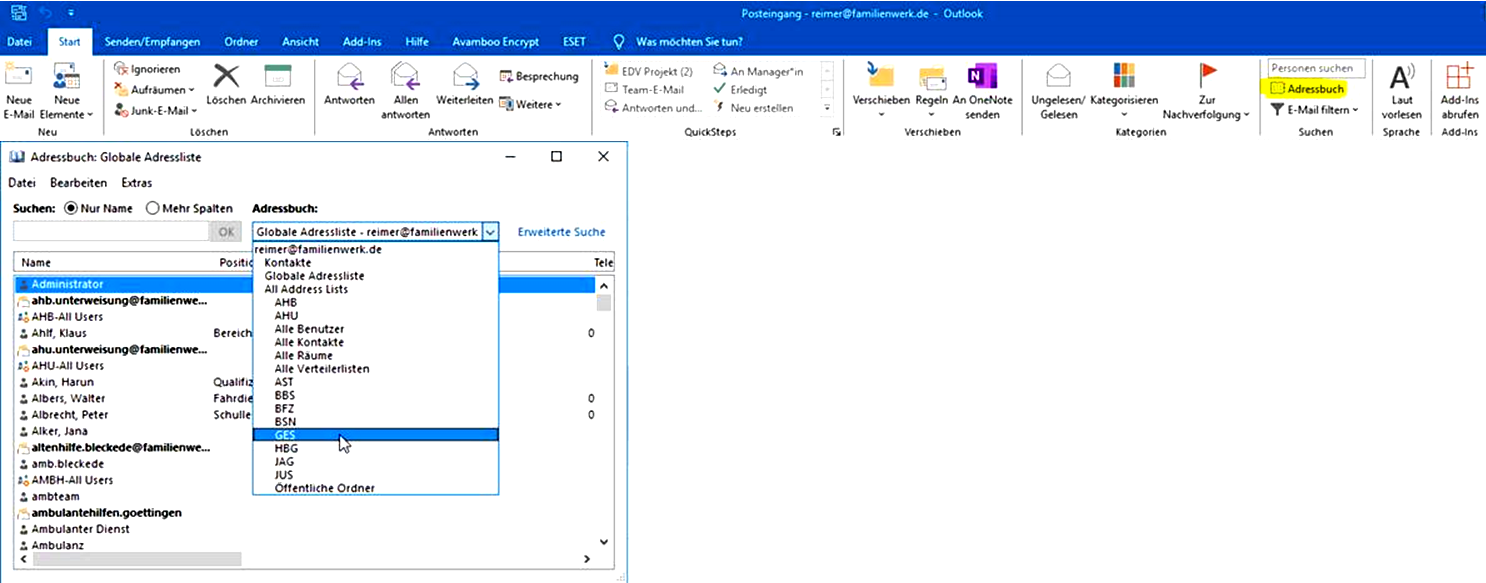Viewport: 1486px width, 583px height.
Task: Archive the message with Archivieren
Action: (x=278, y=84)
